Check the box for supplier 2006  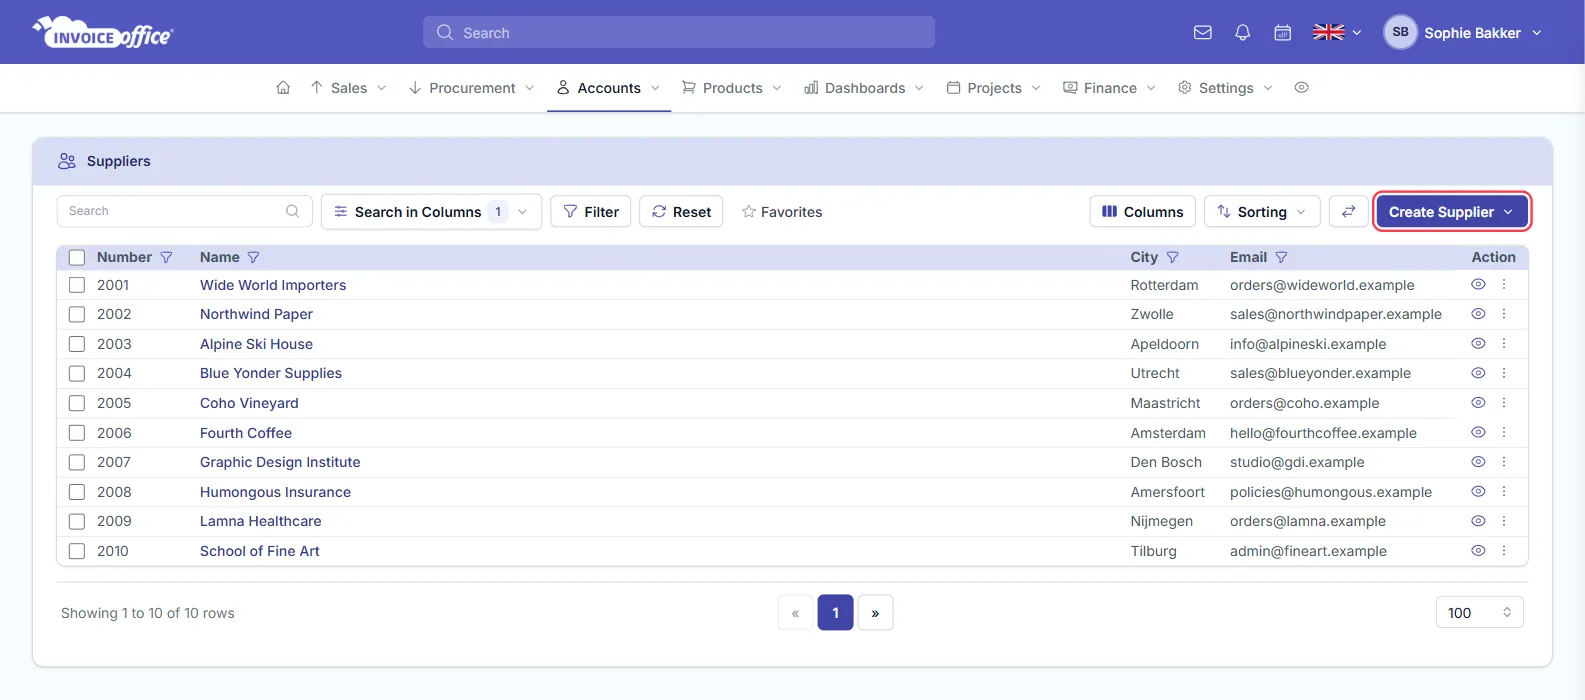pyautogui.click(x=77, y=433)
